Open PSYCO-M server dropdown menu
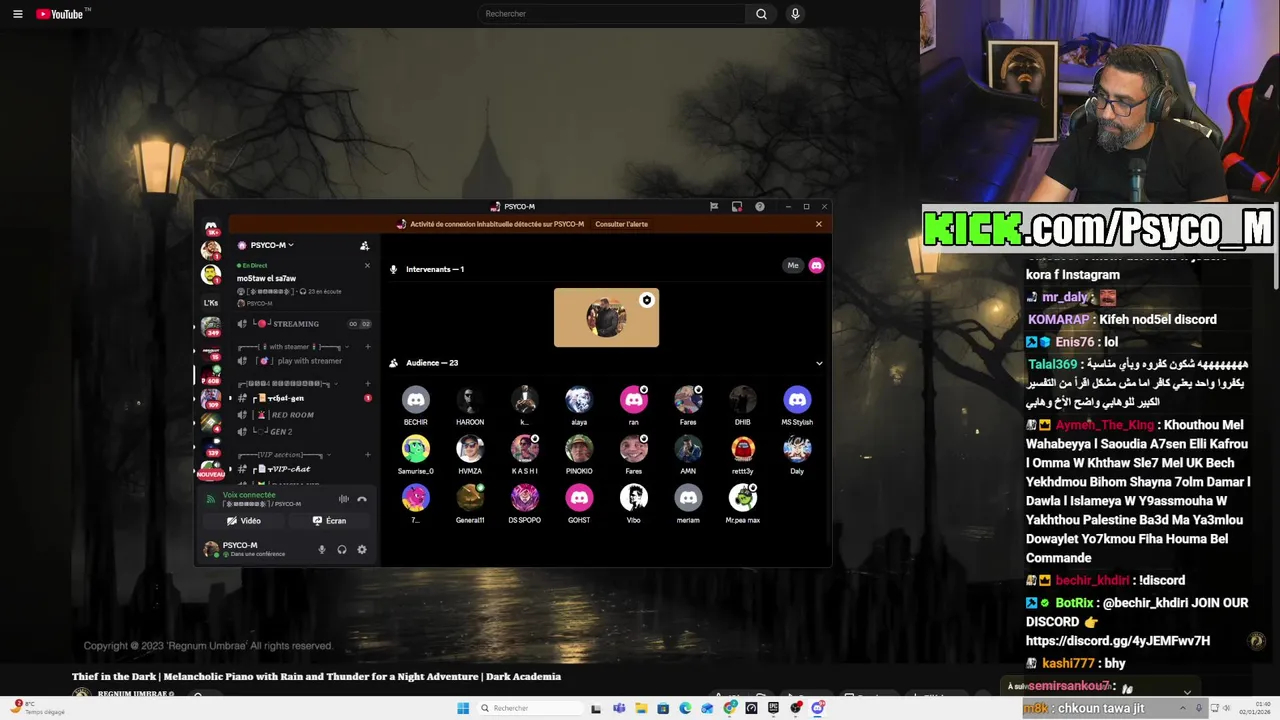 point(266,245)
